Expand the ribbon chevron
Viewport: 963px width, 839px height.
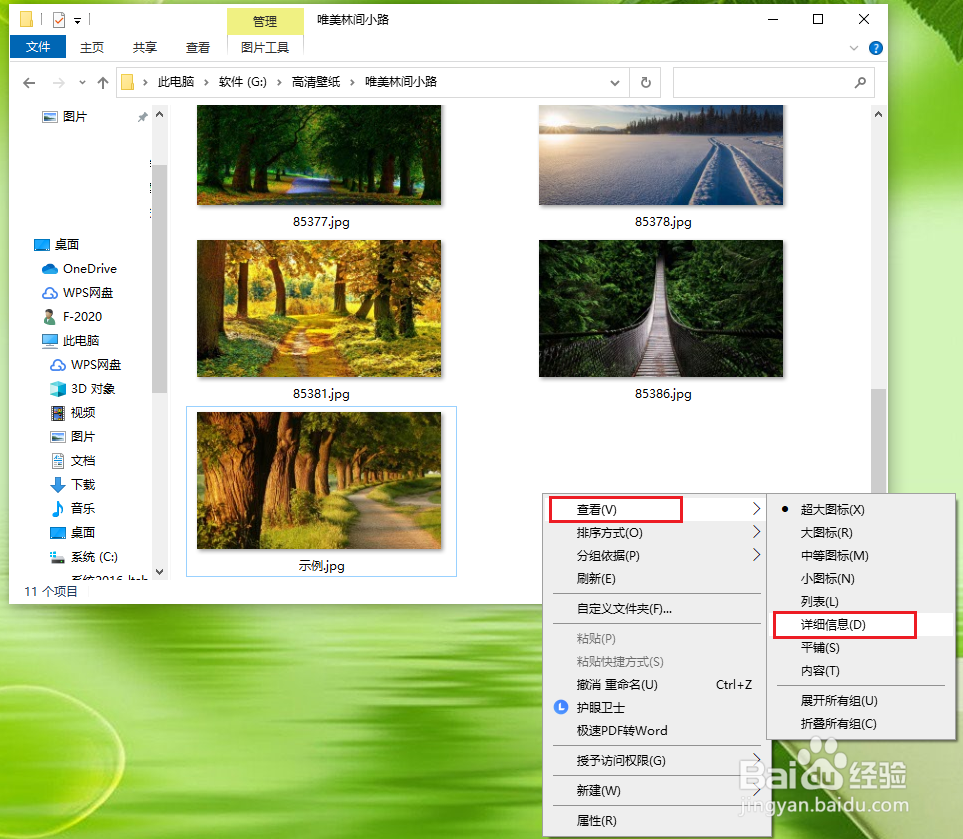pyautogui.click(x=854, y=48)
